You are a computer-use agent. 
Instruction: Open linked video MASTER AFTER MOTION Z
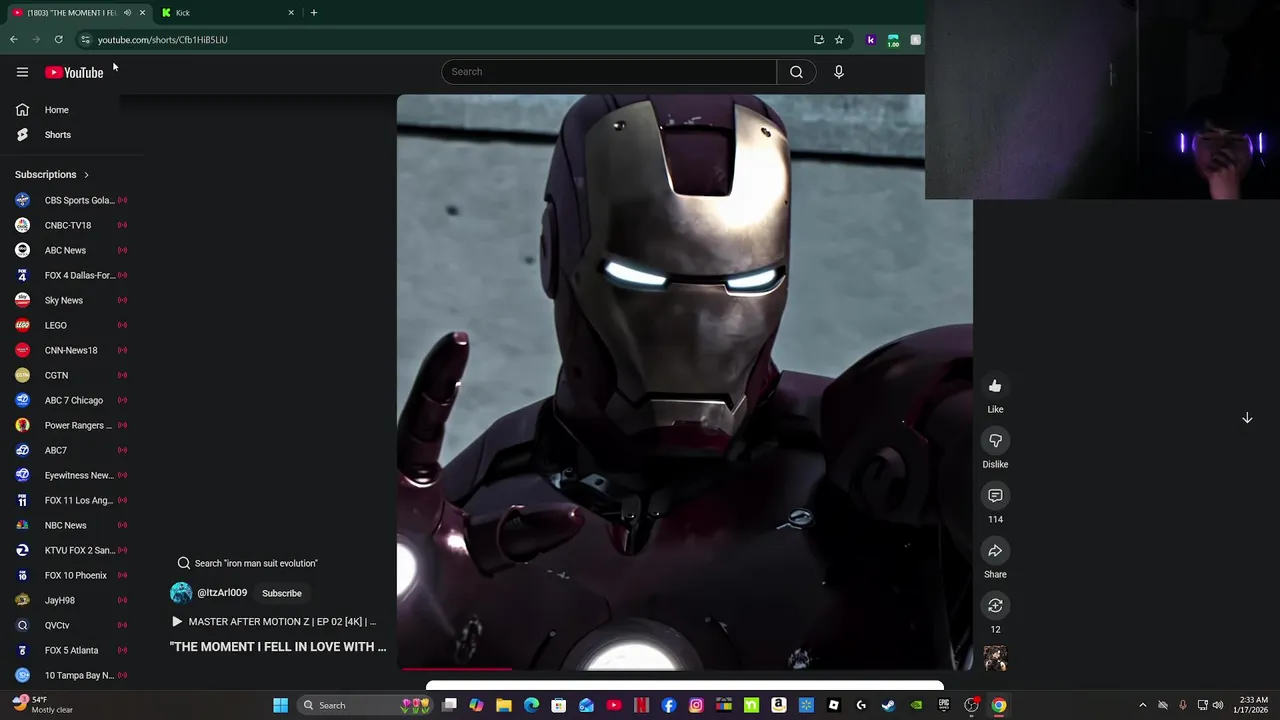(x=274, y=622)
